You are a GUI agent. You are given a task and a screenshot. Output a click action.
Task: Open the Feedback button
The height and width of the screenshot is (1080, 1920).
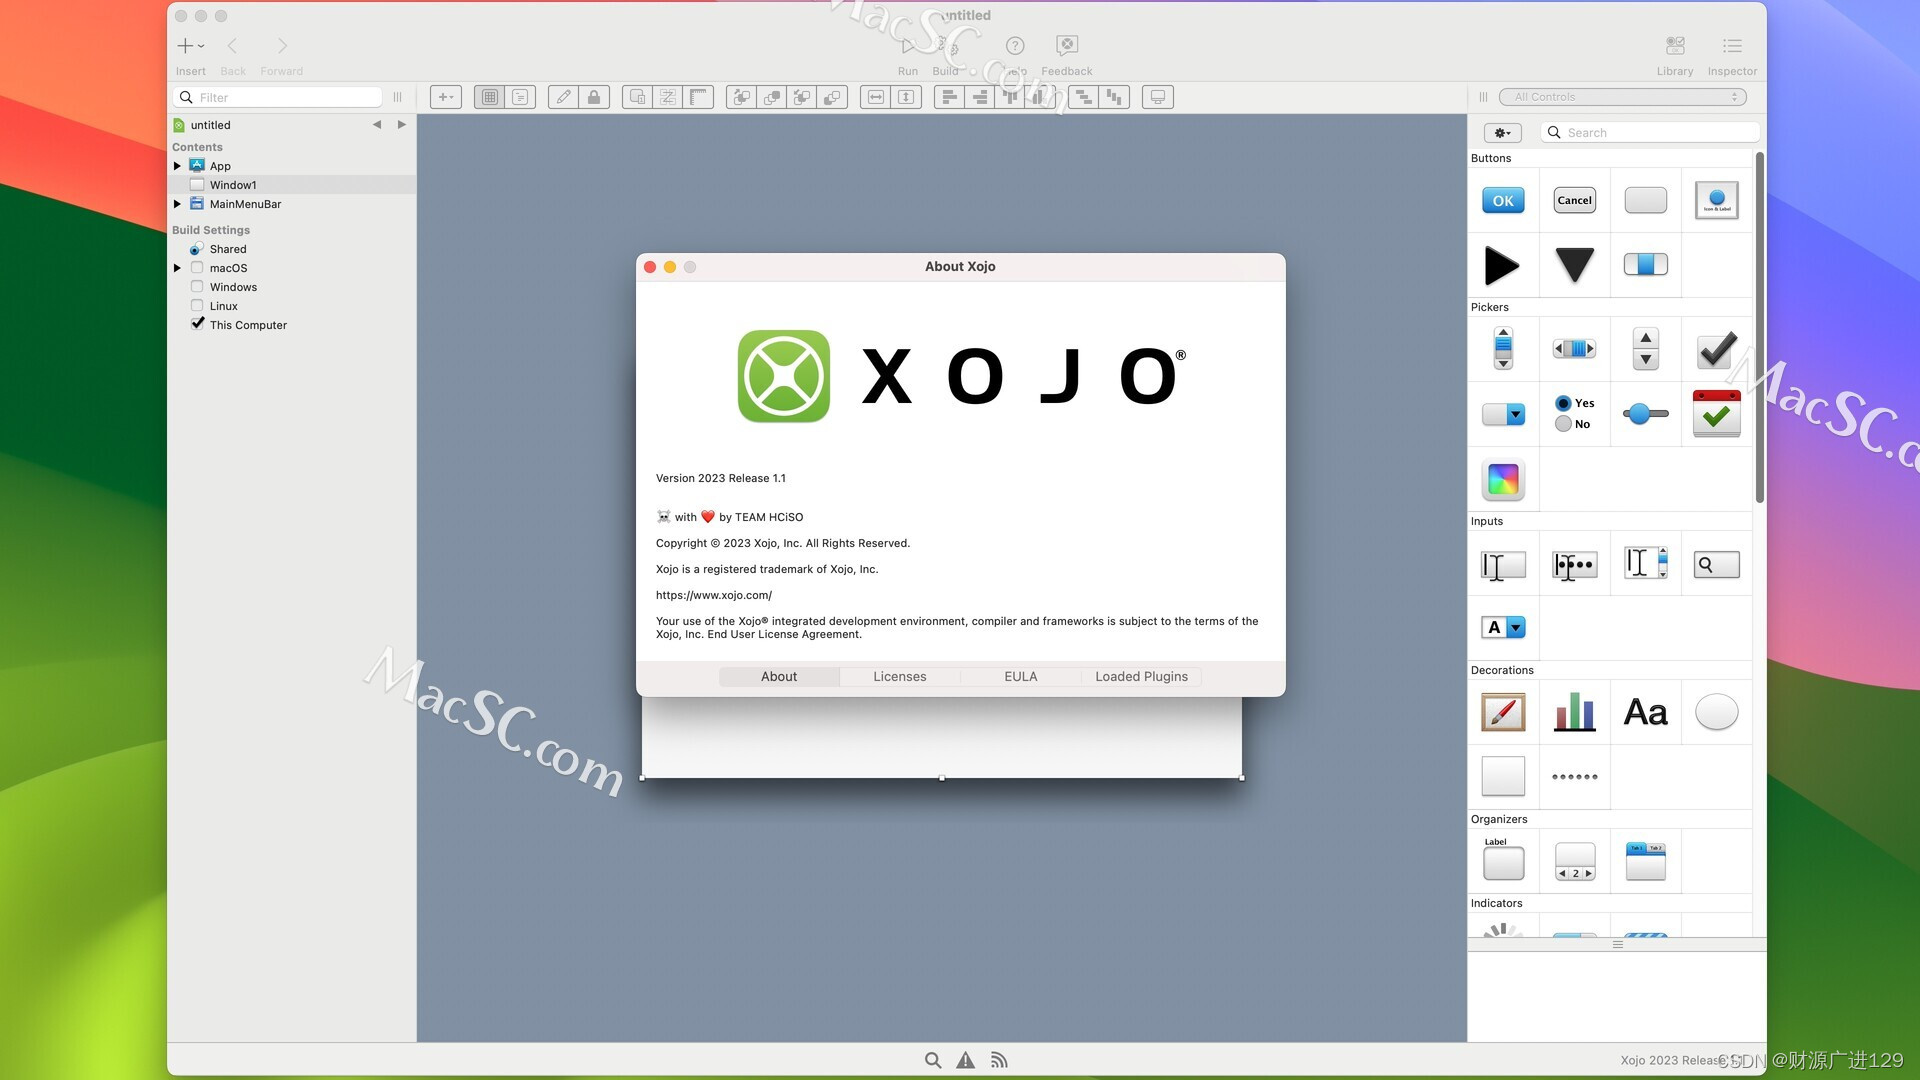[x=1066, y=55]
